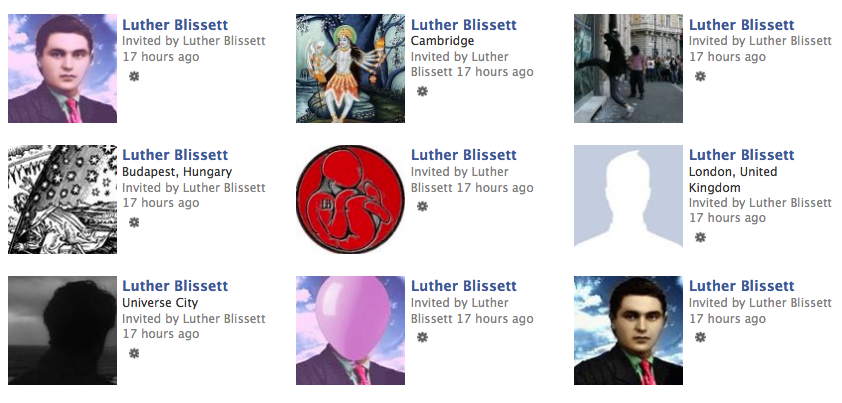The height and width of the screenshot is (403, 842).
Task: Open the pink balloon head profile picture
Action: tap(350, 330)
